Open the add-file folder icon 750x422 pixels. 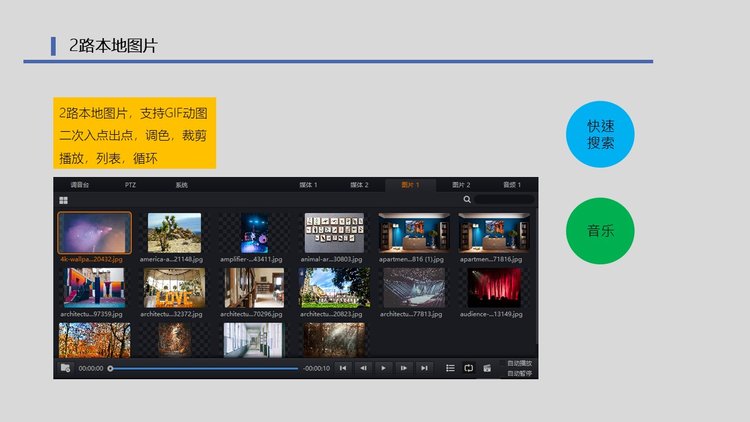(65, 368)
